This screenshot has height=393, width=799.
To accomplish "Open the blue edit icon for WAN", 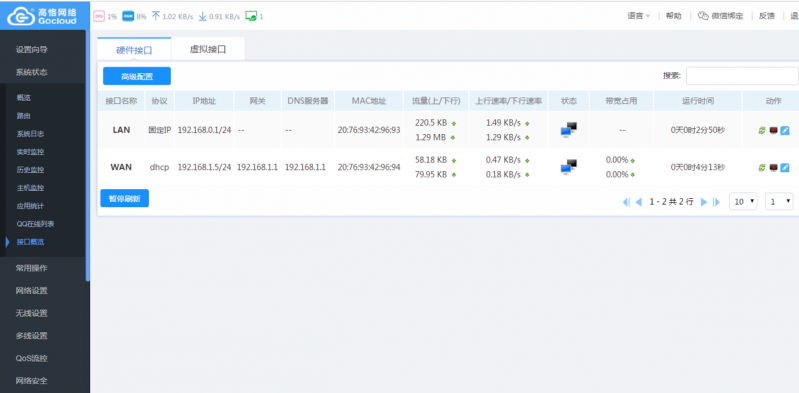I will (x=785, y=167).
